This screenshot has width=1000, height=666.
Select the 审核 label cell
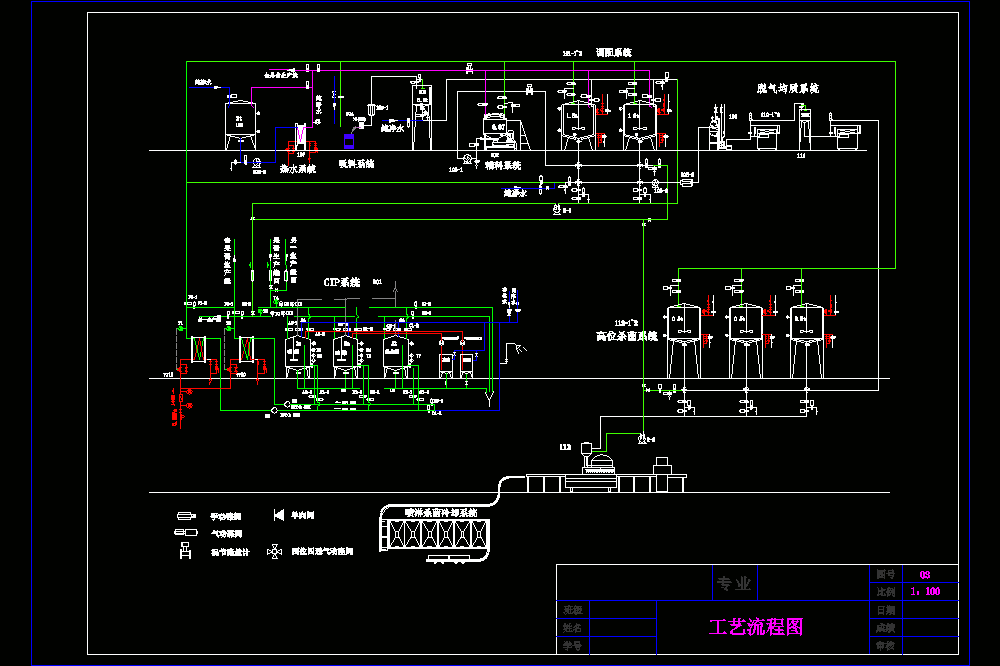[x=886, y=646]
